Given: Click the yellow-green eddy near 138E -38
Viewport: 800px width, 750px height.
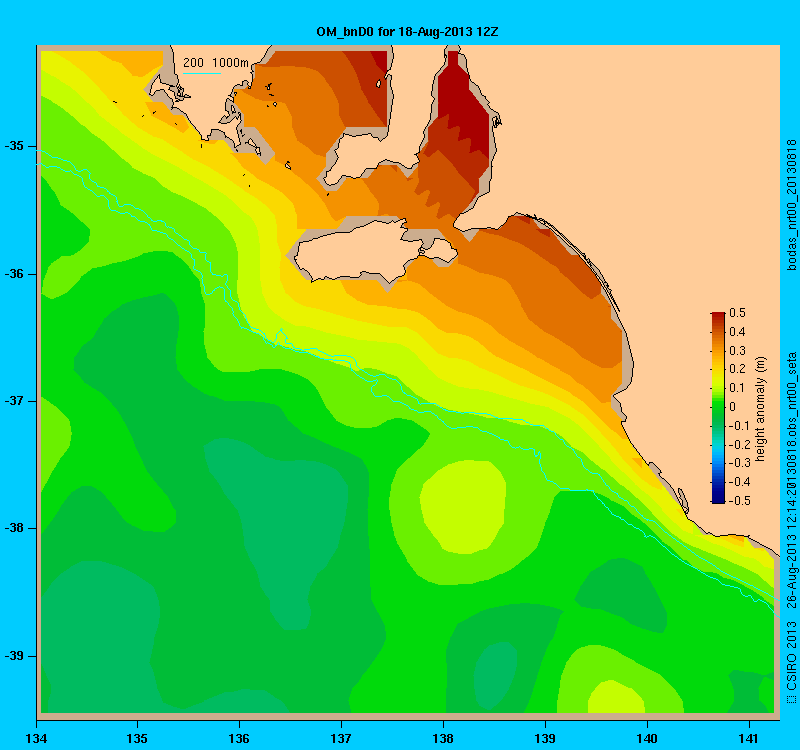Looking at the screenshot, I should point(463,507).
